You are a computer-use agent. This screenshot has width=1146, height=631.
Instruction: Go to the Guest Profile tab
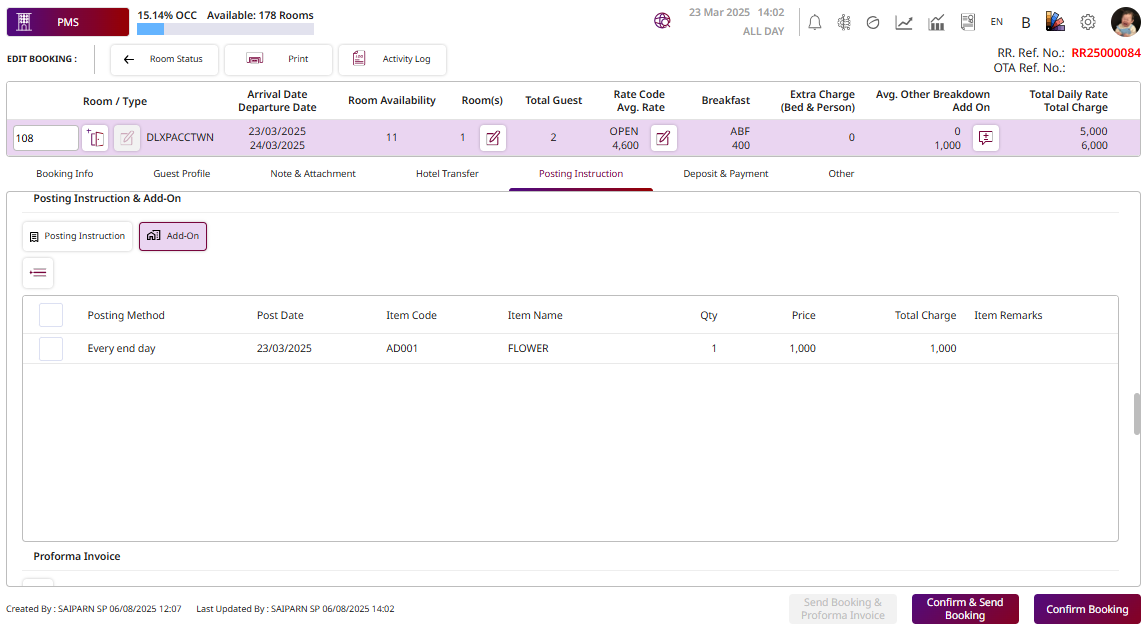tap(181, 174)
